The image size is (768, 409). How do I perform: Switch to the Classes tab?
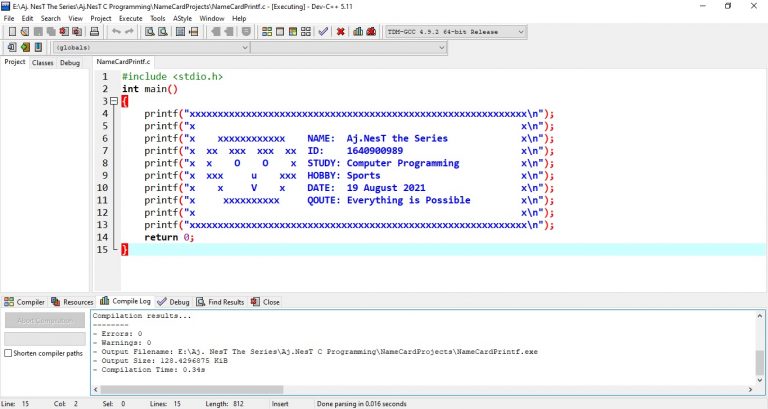click(43, 62)
